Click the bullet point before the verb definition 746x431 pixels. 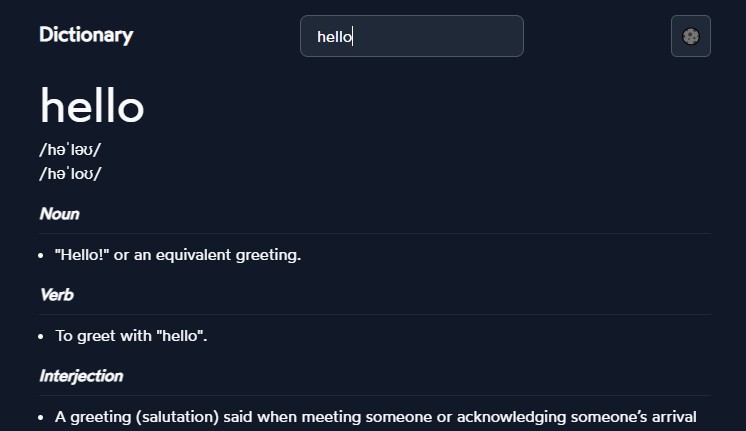[x=43, y=337]
